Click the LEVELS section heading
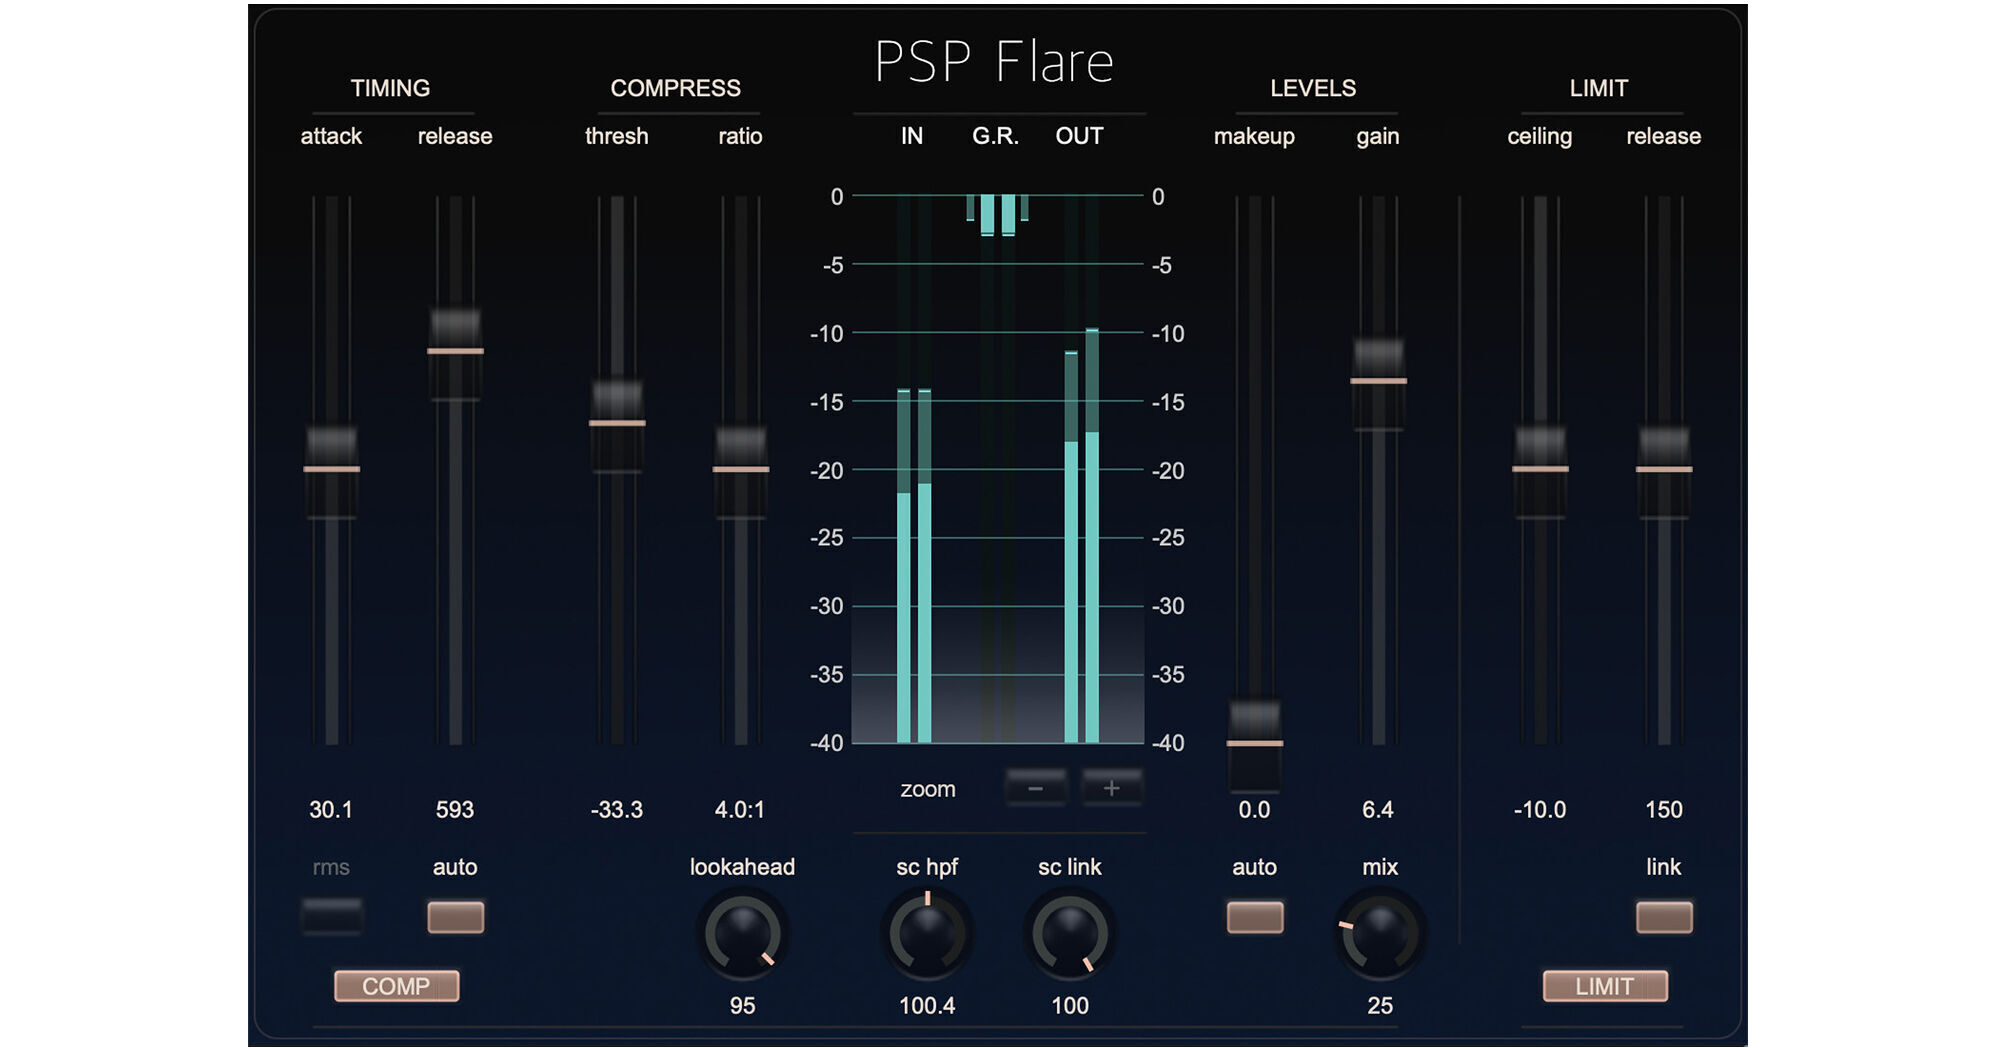Image resolution: width=1996 pixels, height=1048 pixels. pyautogui.click(x=1313, y=88)
